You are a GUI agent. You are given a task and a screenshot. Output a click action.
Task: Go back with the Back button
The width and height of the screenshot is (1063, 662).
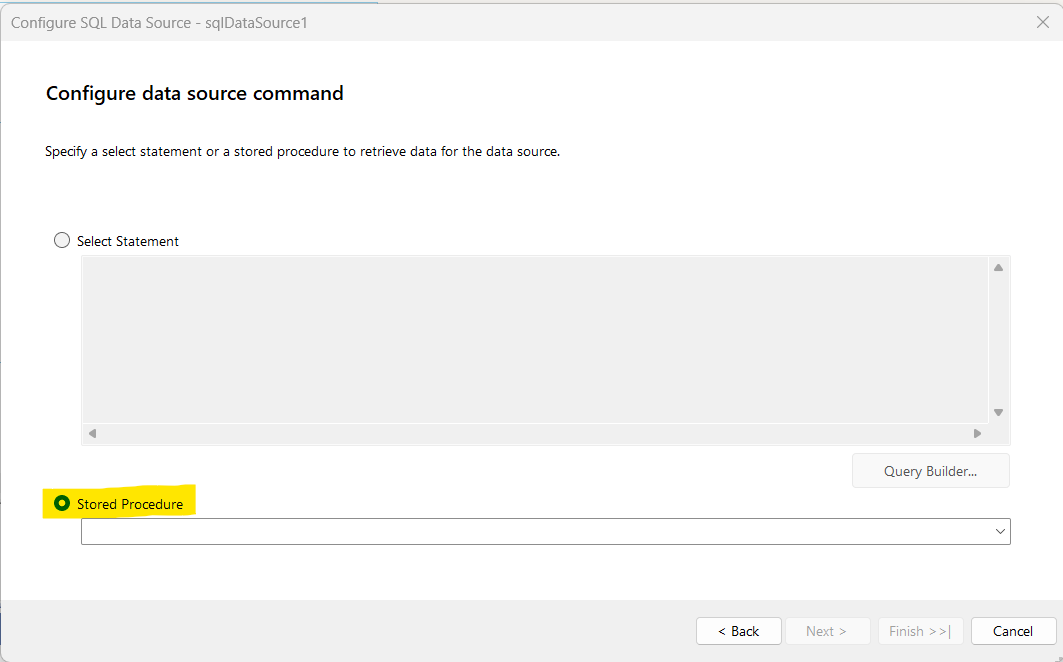[x=738, y=631]
